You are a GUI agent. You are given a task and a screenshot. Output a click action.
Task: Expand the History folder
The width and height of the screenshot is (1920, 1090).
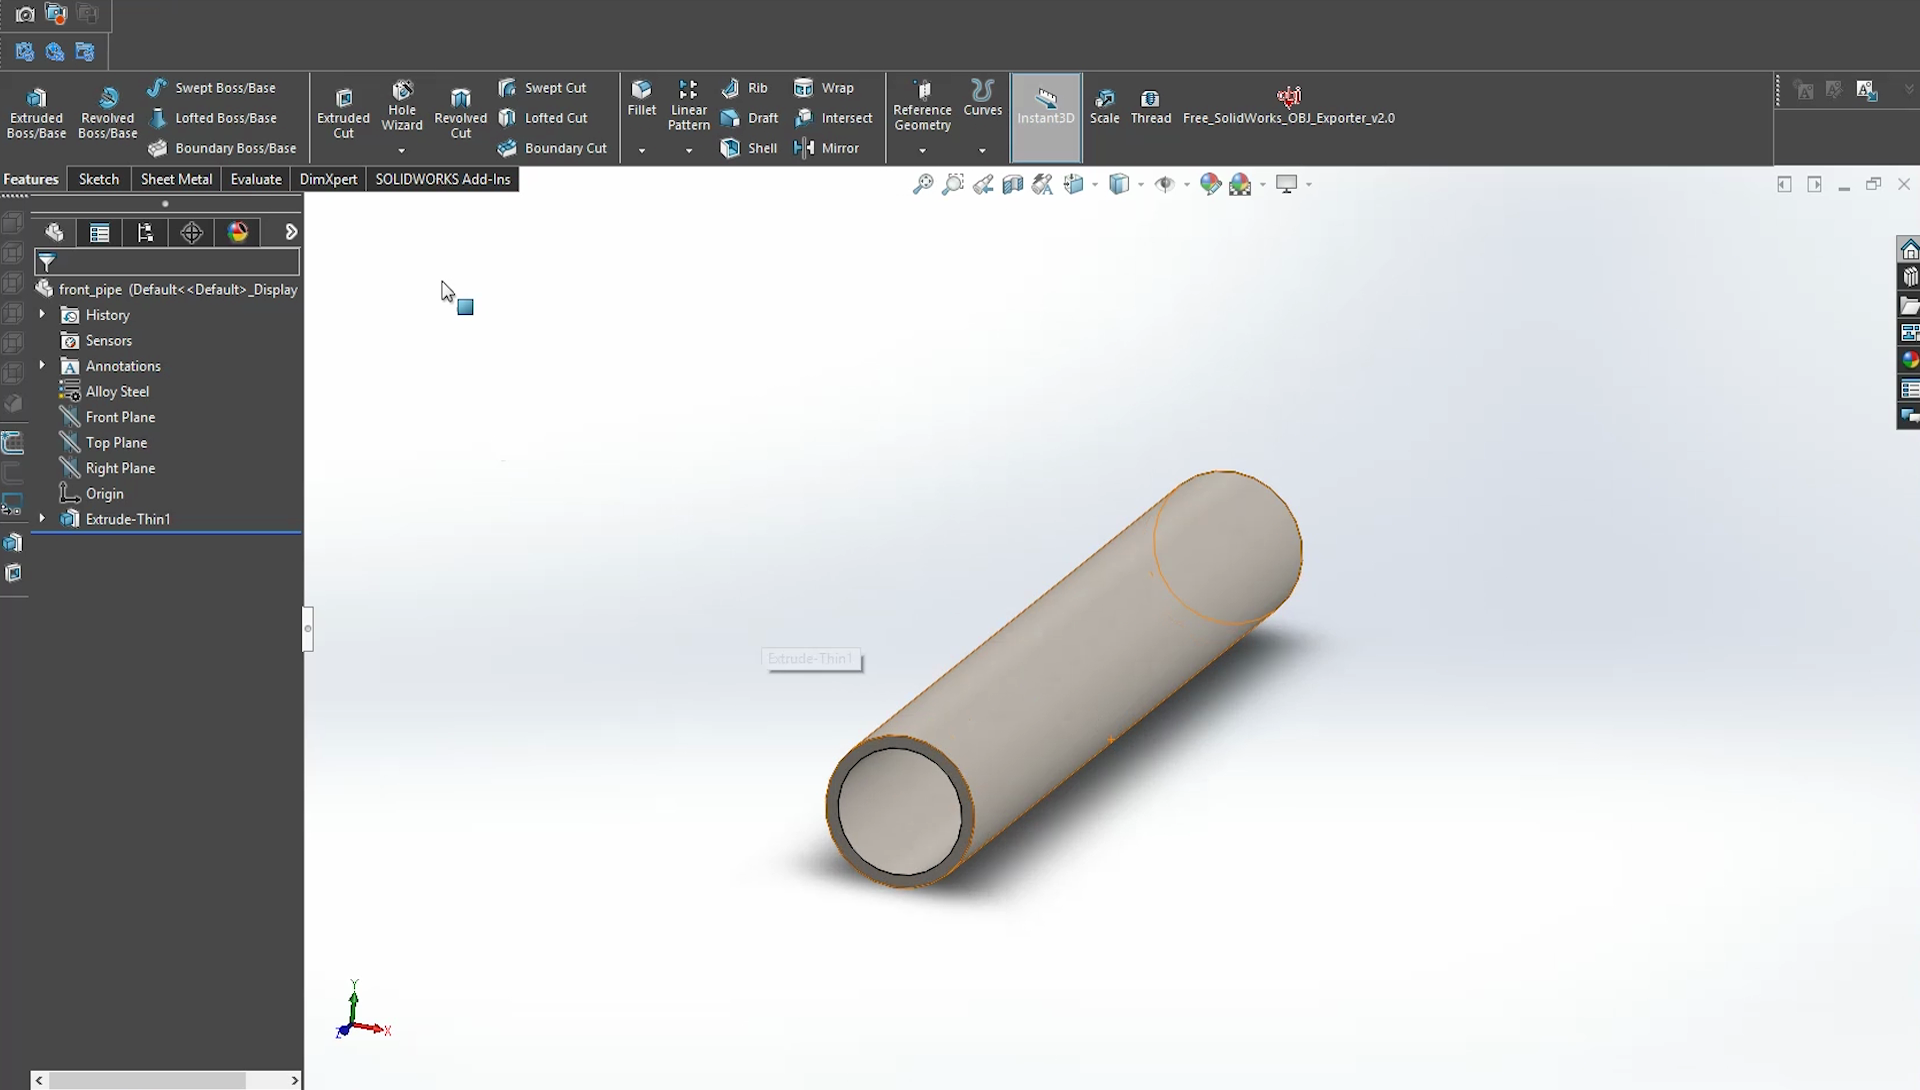click(x=42, y=314)
